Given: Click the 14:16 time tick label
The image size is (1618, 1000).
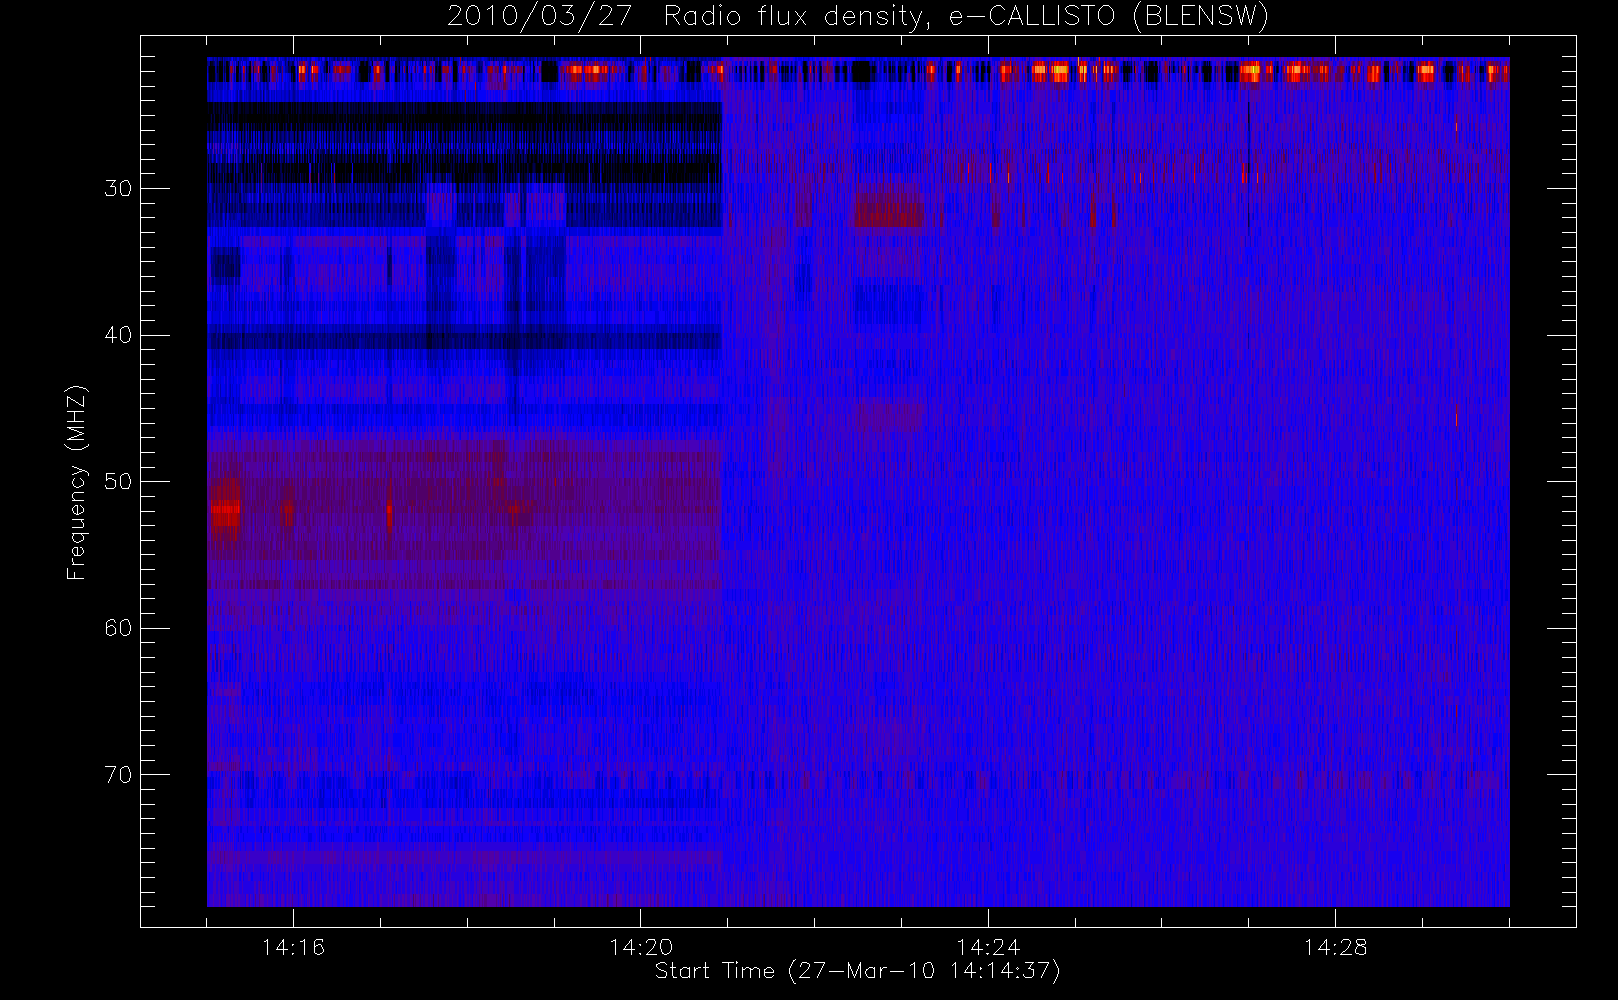Looking at the screenshot, I should point(293,947).
